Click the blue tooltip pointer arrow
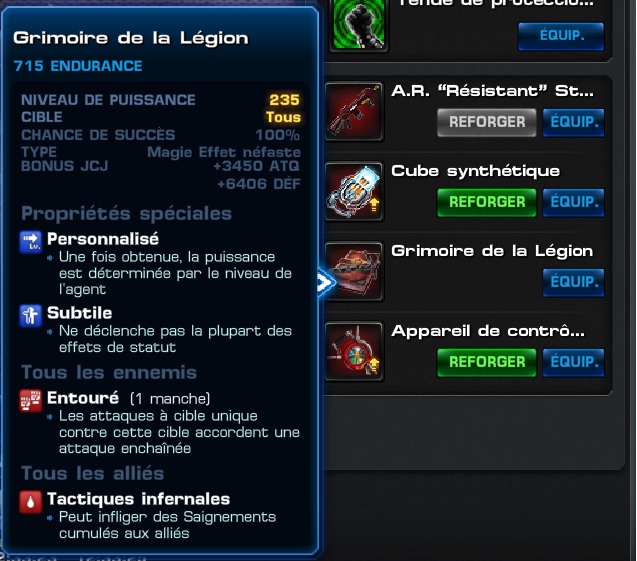 click(x=326, y=282)
